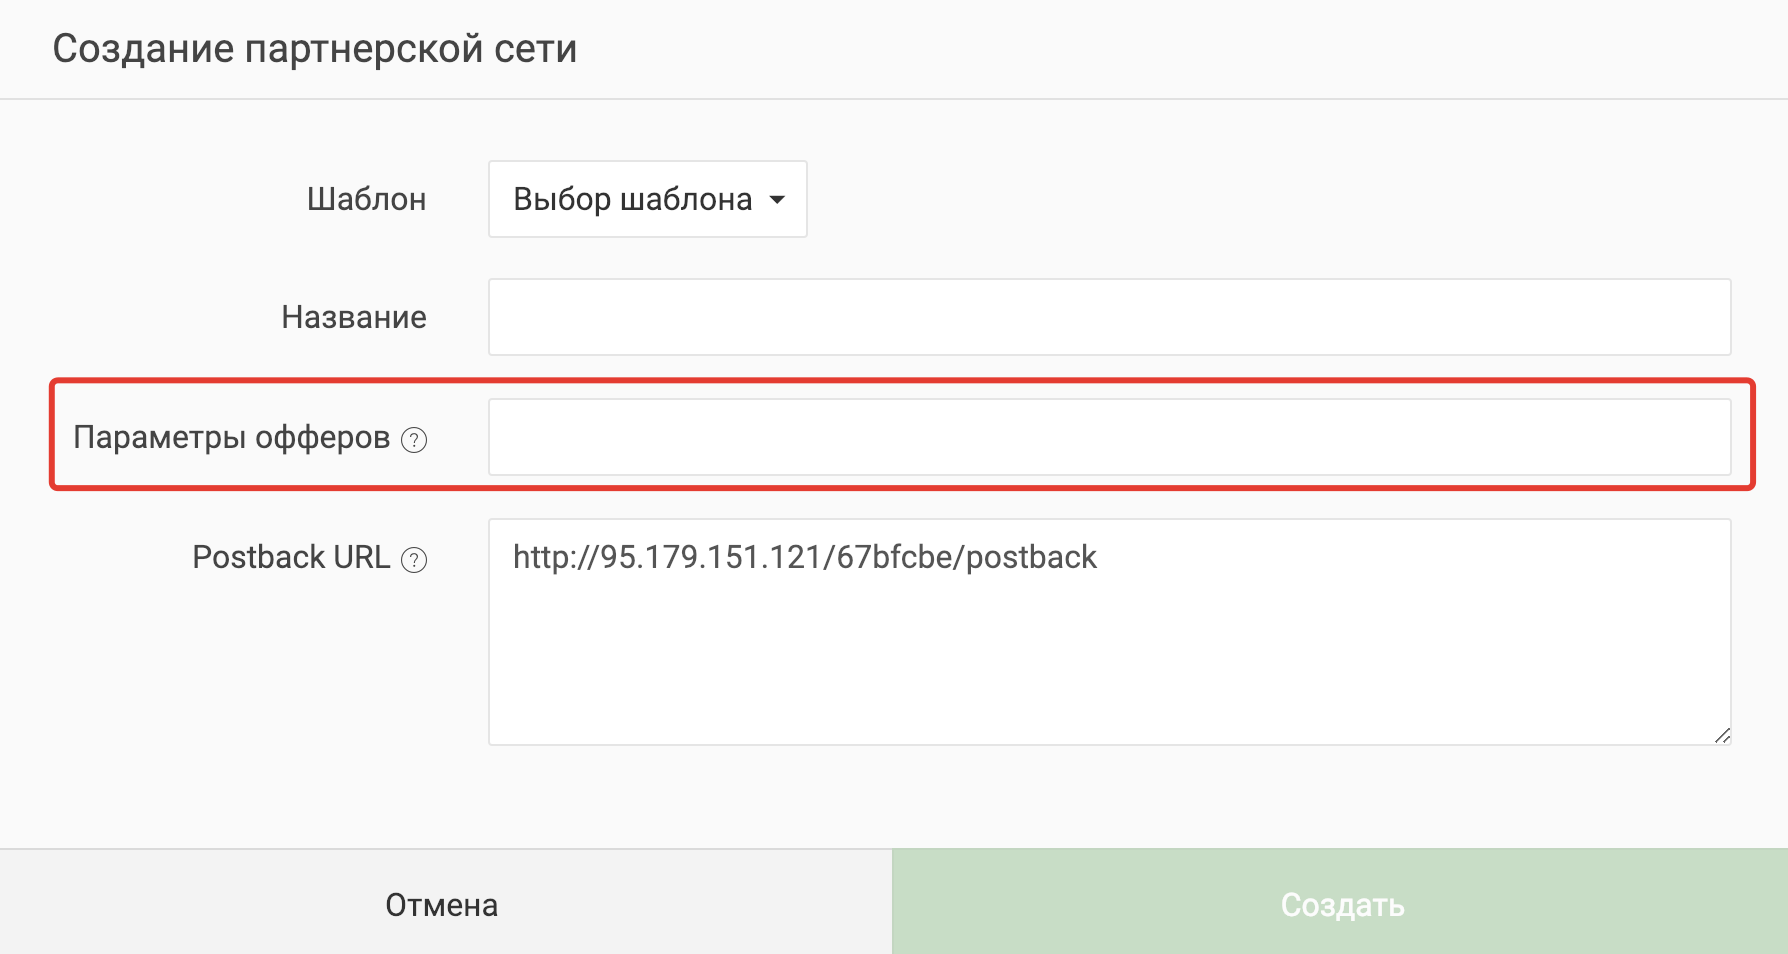Open the Выбор шаблона dropdown
Screen dimensions: 1788x954
(x=648, y=199)
